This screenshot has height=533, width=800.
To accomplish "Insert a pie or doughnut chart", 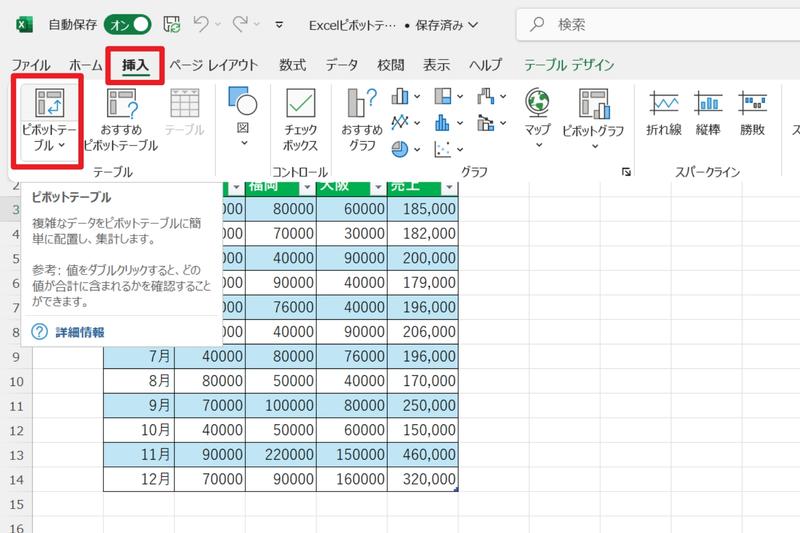I will coord(401,149).
